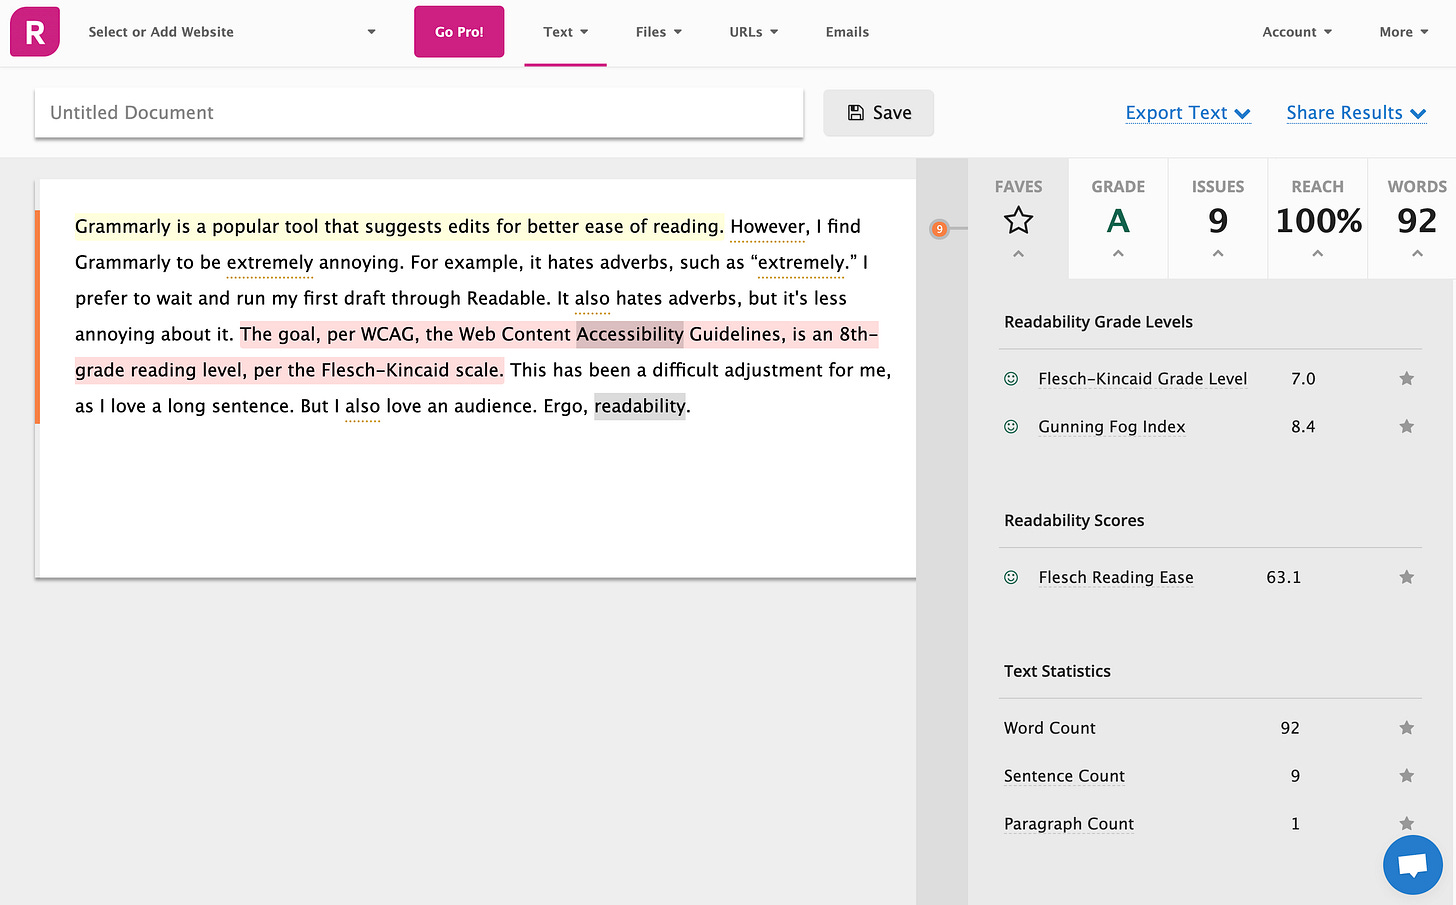
Task: Click the Readable R logo
Action: click(x=35, y=32)
